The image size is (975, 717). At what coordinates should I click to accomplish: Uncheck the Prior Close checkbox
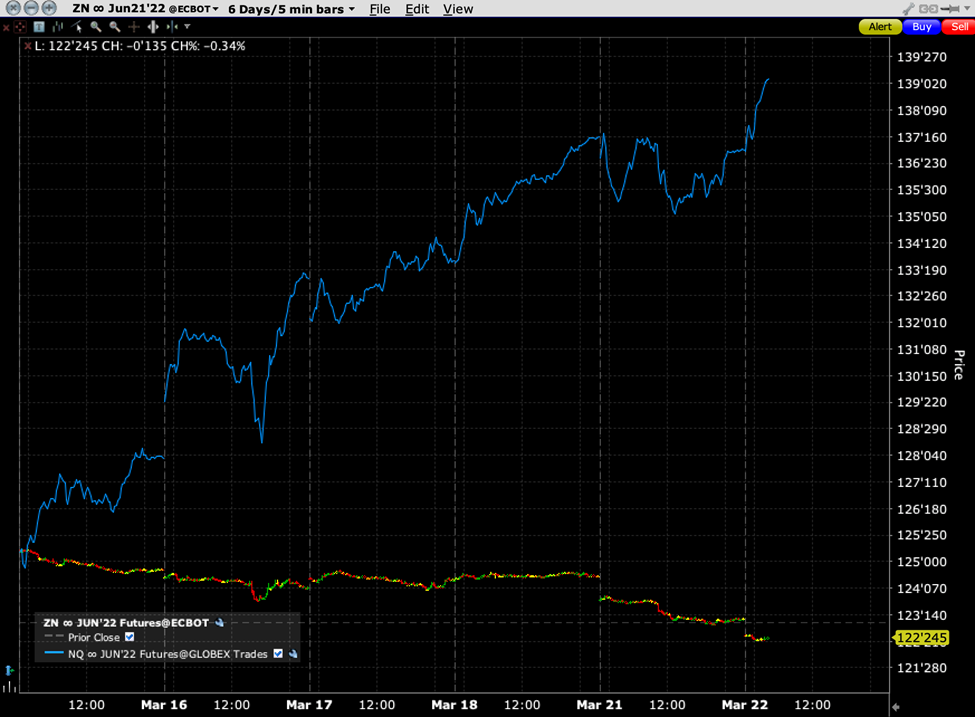click(x=129, y=637)
